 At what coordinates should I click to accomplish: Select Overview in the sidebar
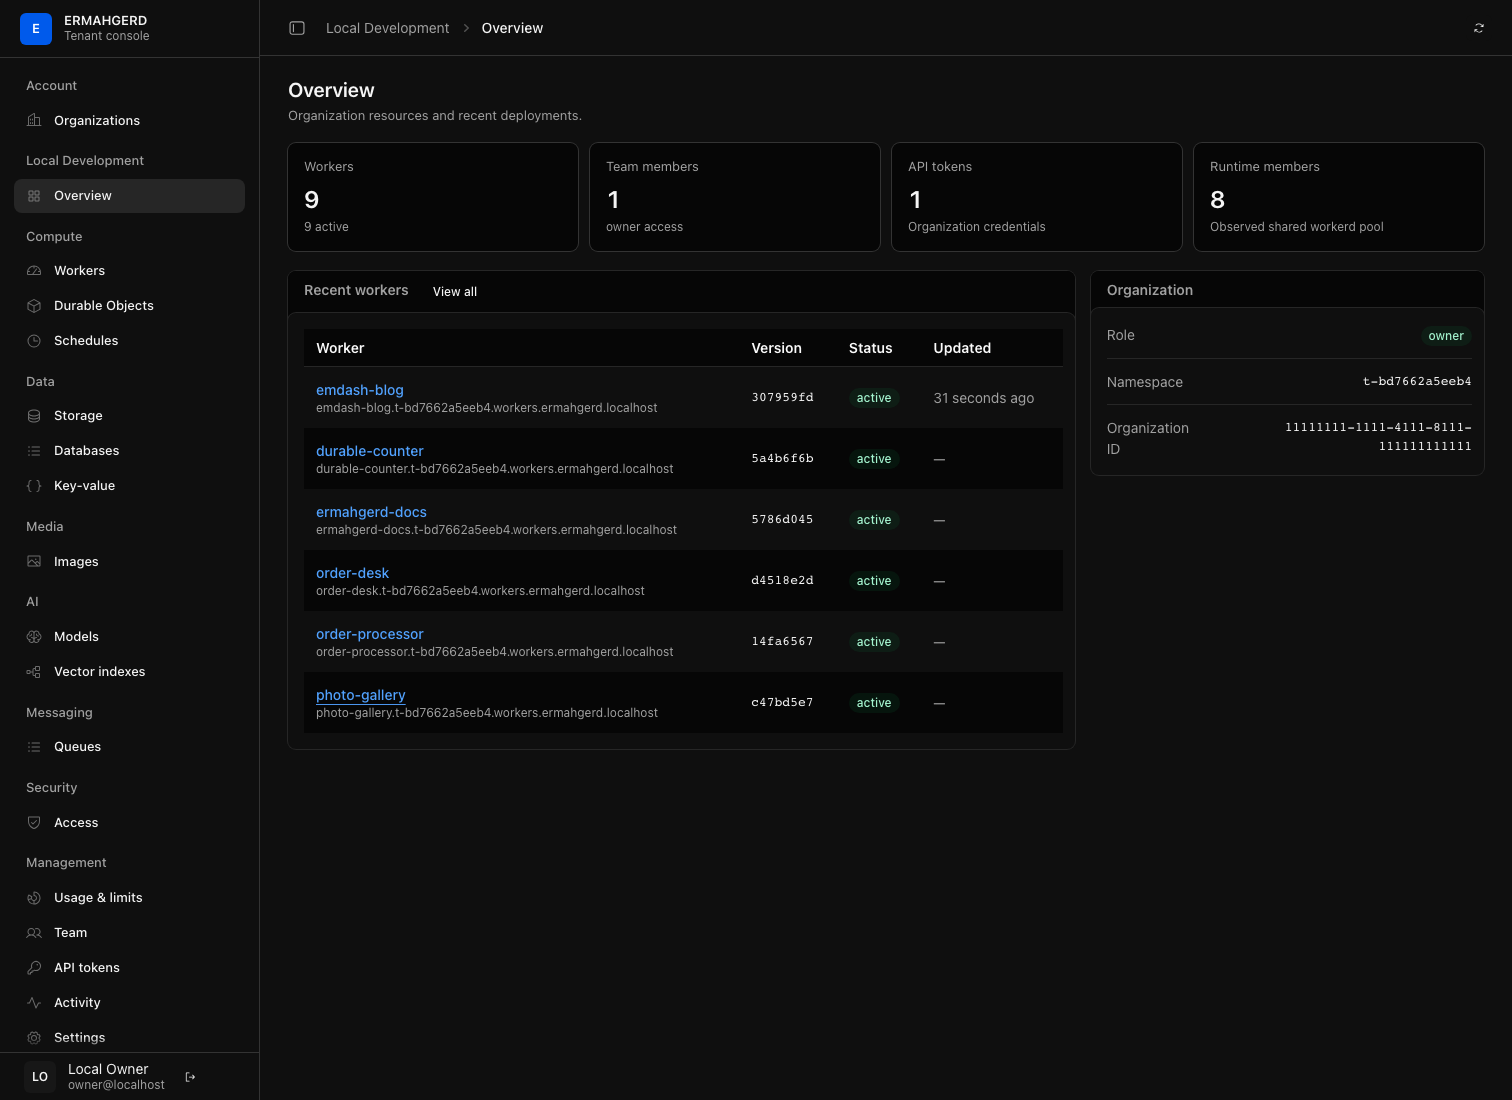(129, 196)
